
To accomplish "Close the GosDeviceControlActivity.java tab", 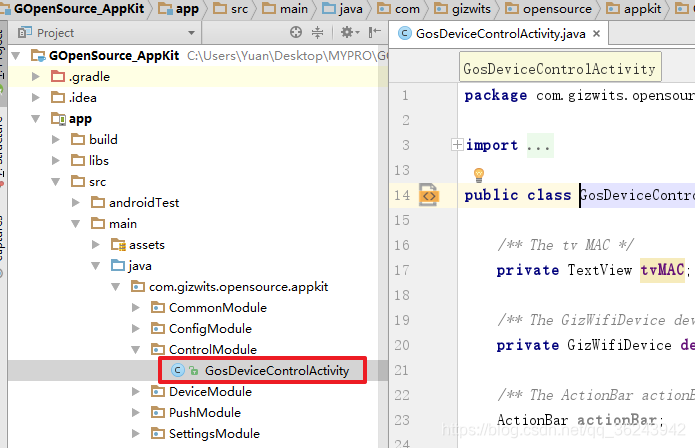I will (x=597, y=34).
